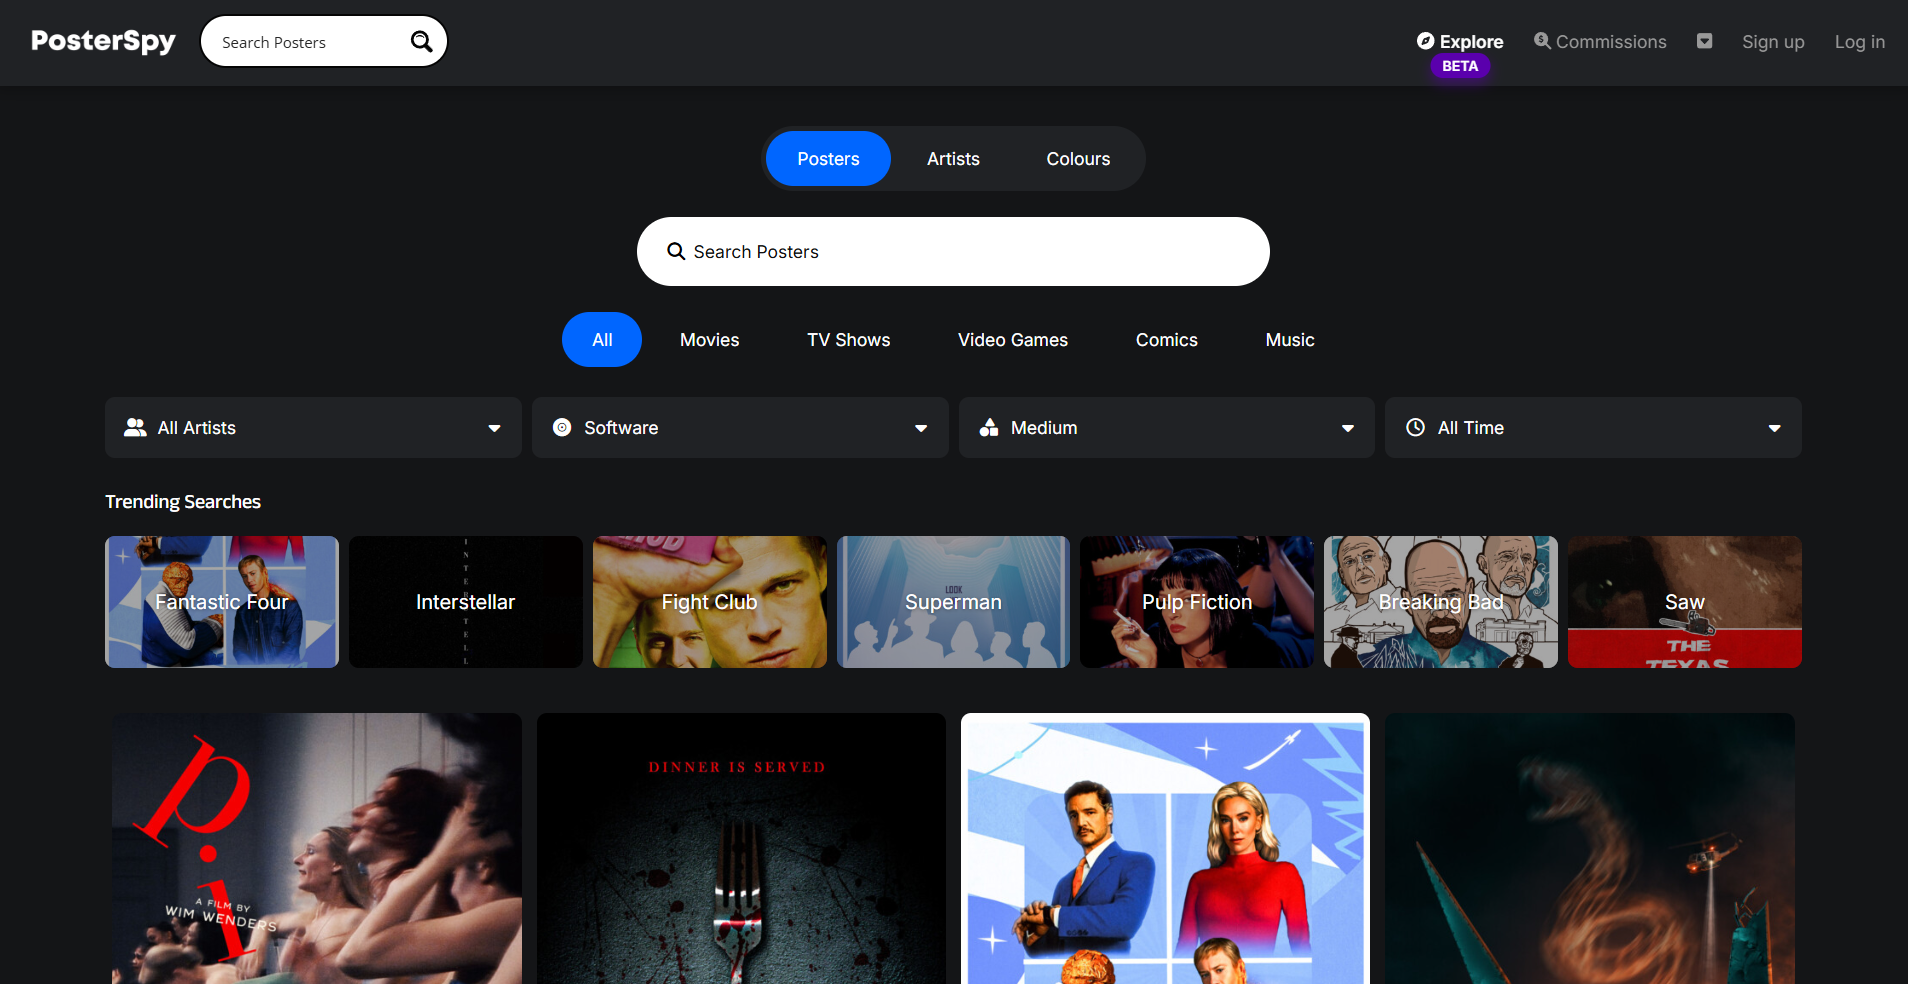The height and width of the screenshot is (984, 1908).
Task: Open the All Artists dropdown
Action: pos(313,428)
